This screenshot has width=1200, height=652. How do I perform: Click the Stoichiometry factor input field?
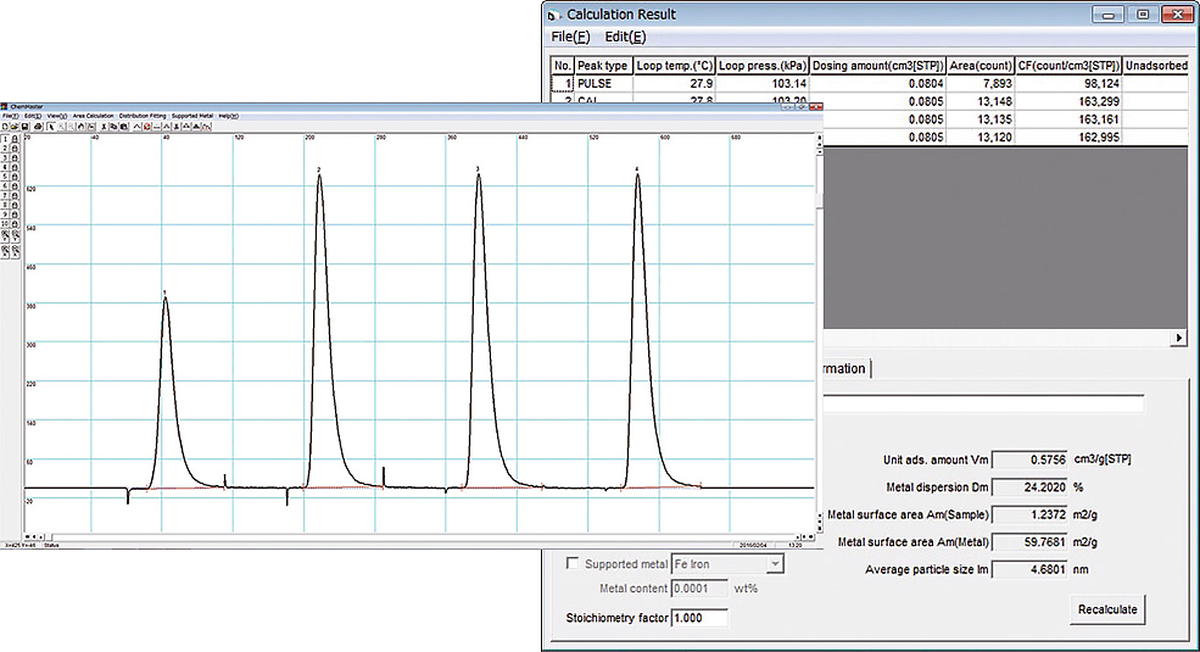point(700,618)
